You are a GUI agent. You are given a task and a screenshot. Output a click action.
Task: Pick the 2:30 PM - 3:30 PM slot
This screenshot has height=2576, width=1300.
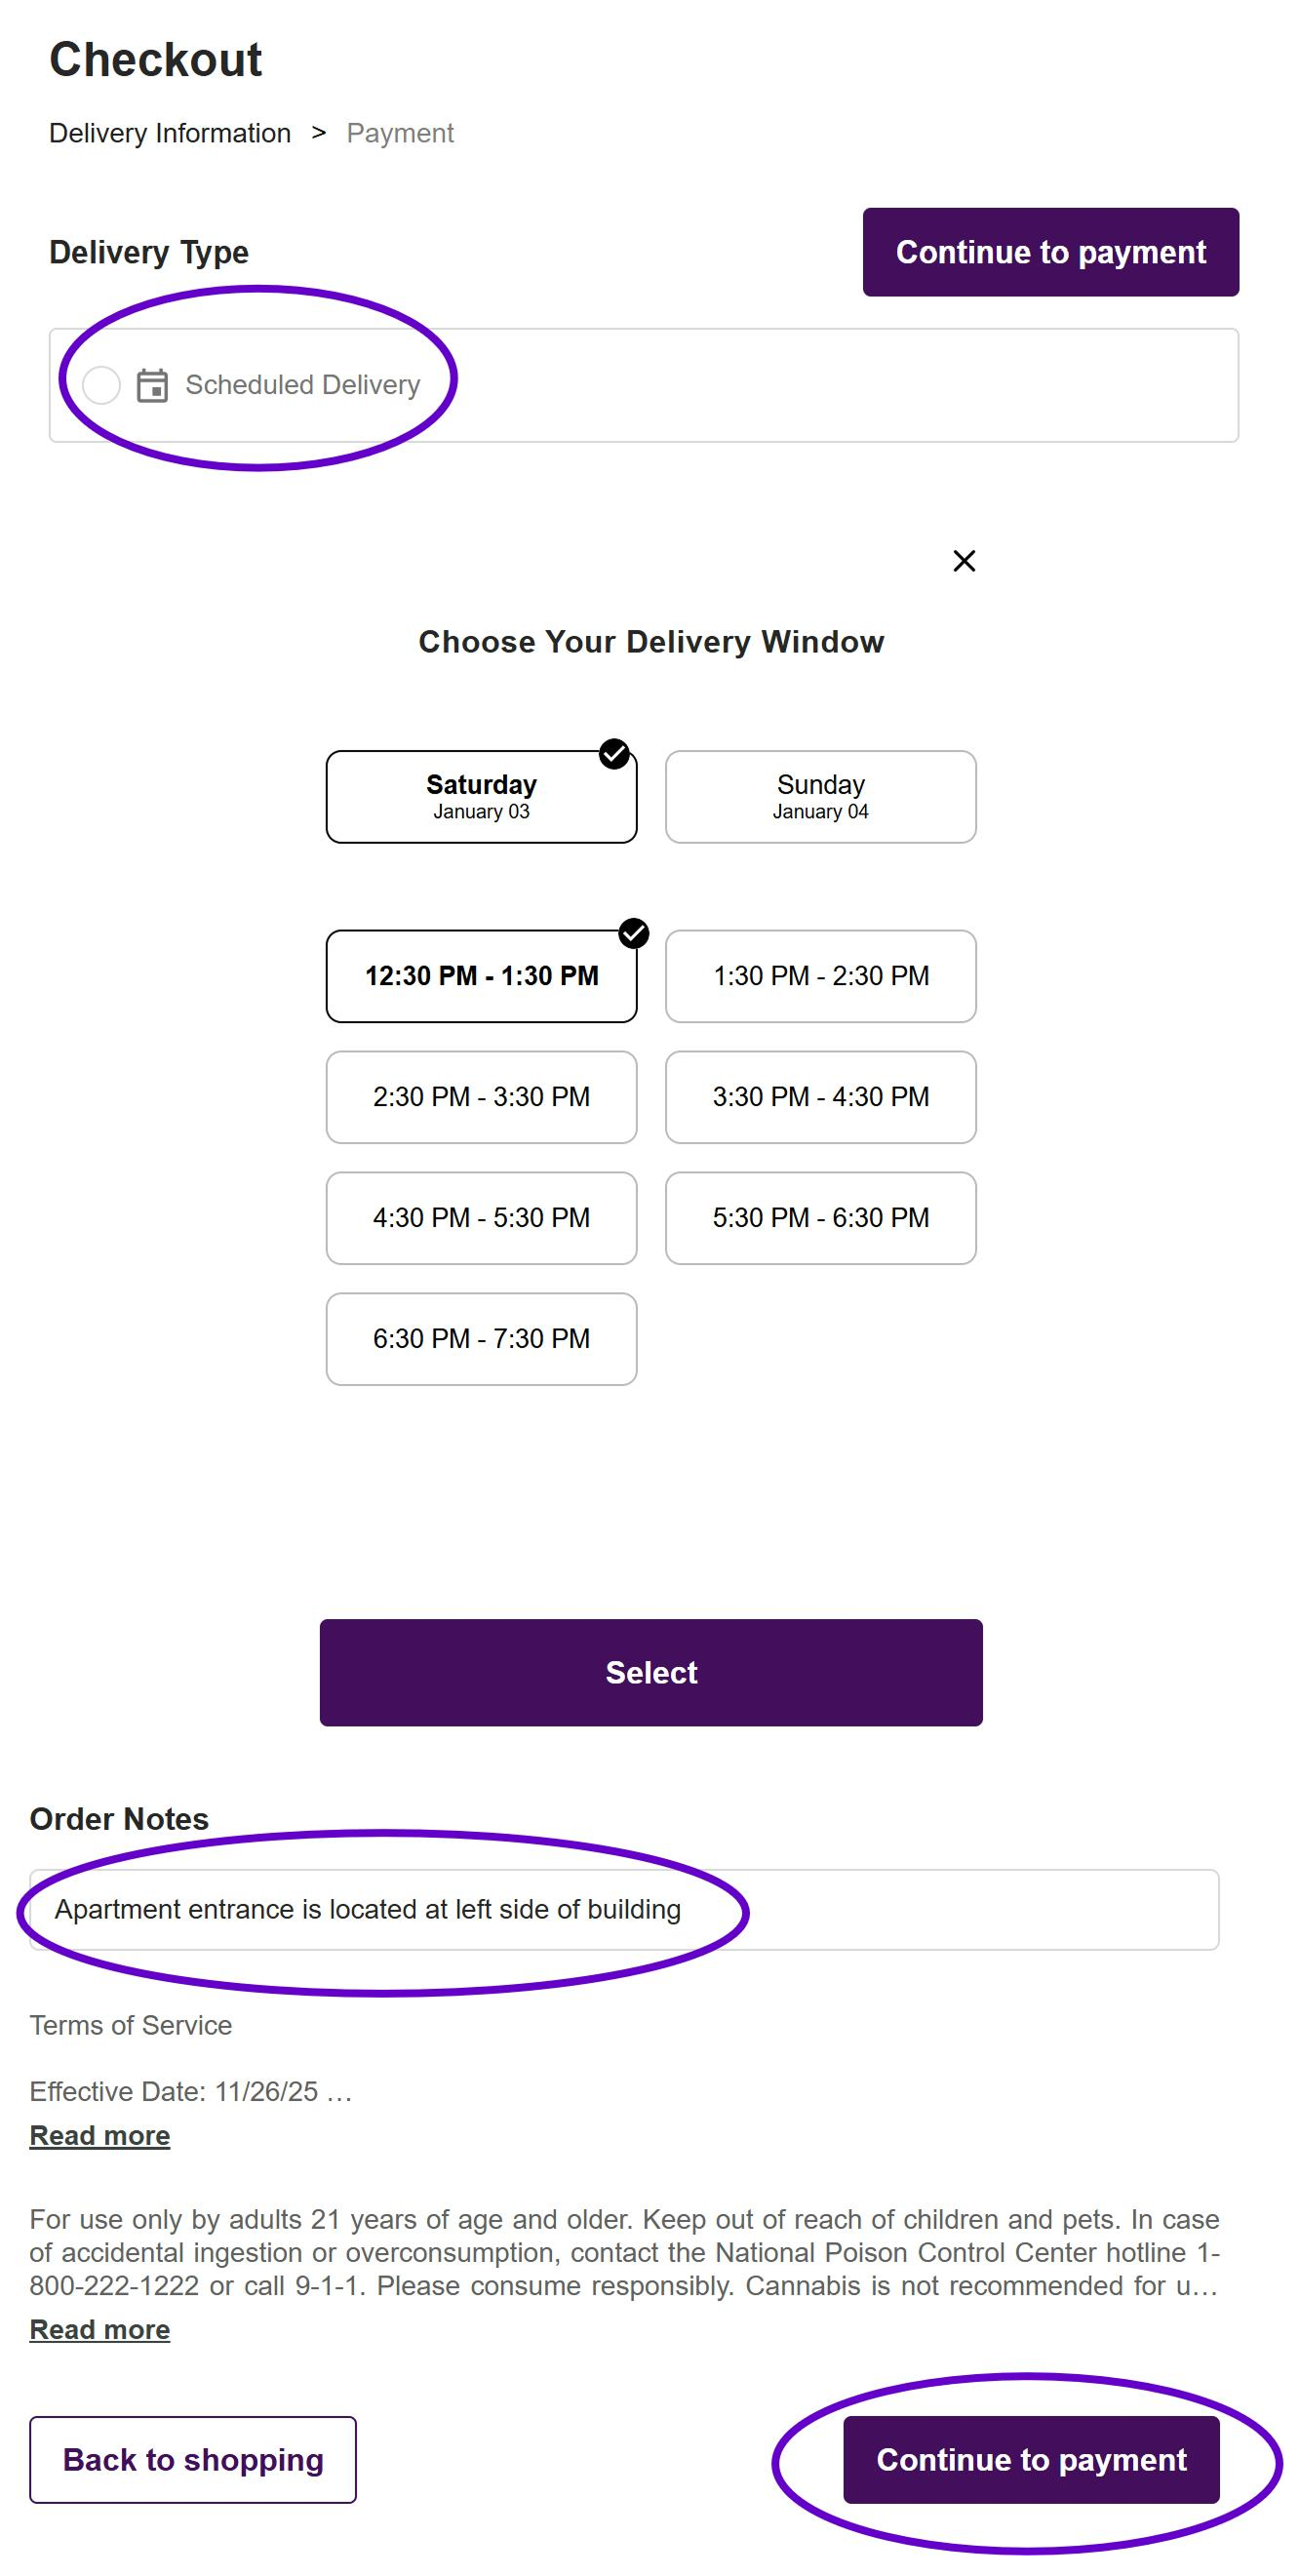coord(481,1097)
